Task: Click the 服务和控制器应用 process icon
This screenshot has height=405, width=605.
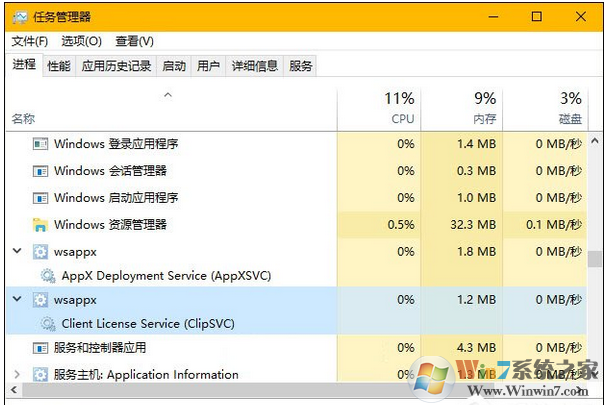Action: tap(41, 348)
